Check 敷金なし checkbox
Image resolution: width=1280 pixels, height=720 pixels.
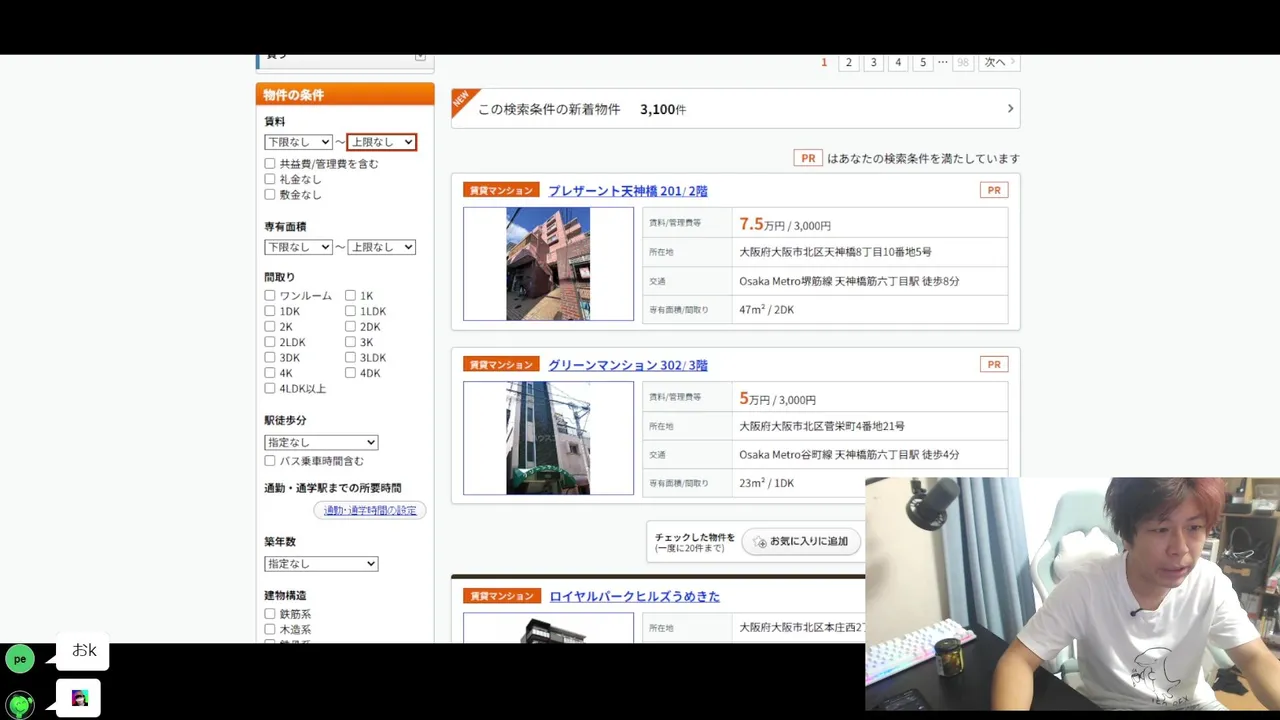270,194
